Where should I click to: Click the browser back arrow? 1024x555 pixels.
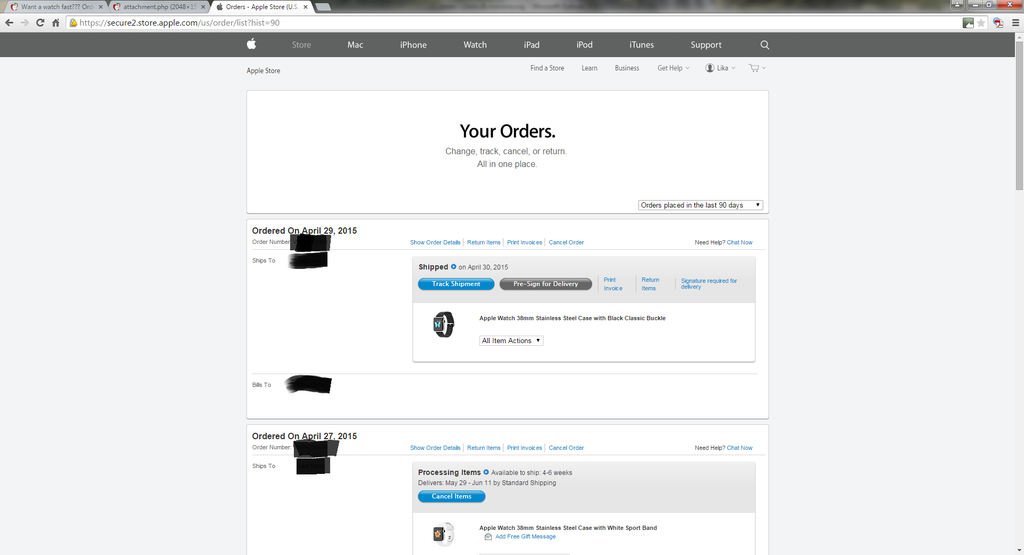click(9, 22)
